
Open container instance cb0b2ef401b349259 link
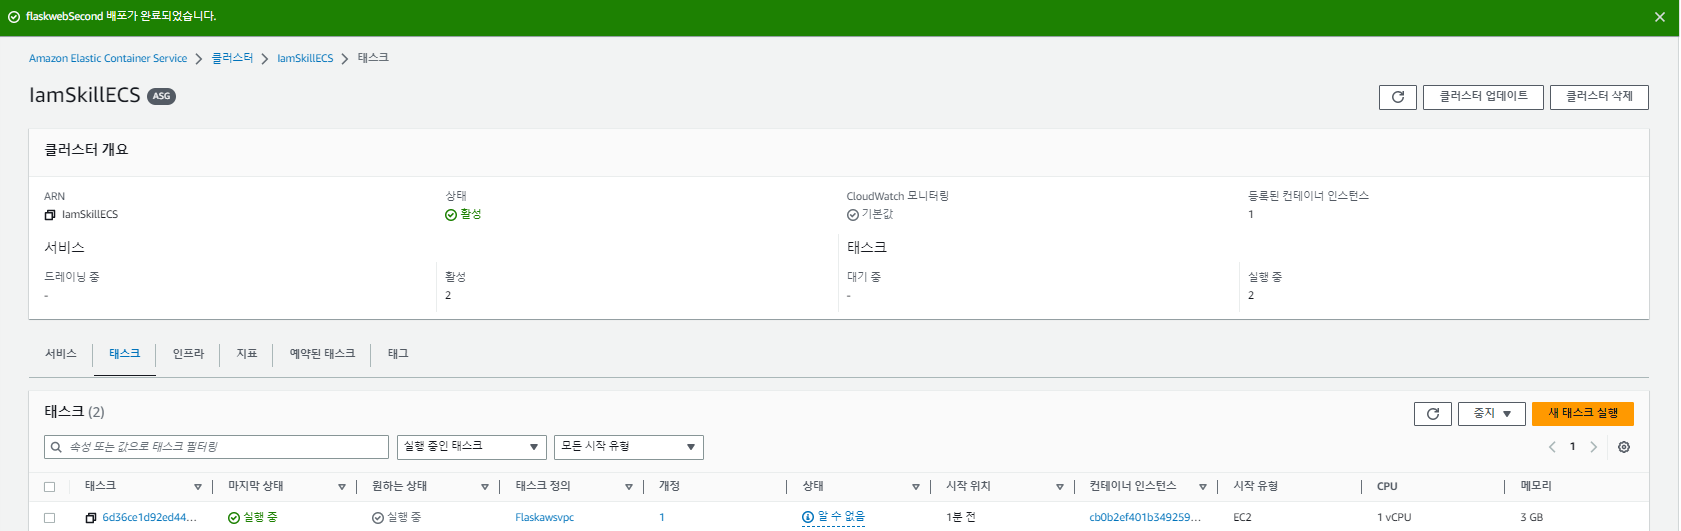tap(1145, 518)
